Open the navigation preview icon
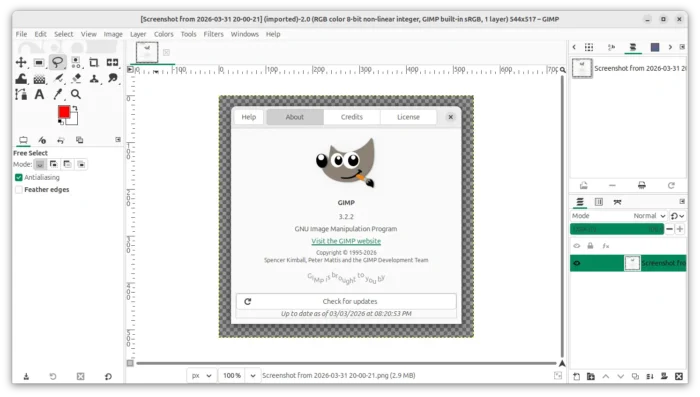The image size is (700, 397). coord(562,364)
